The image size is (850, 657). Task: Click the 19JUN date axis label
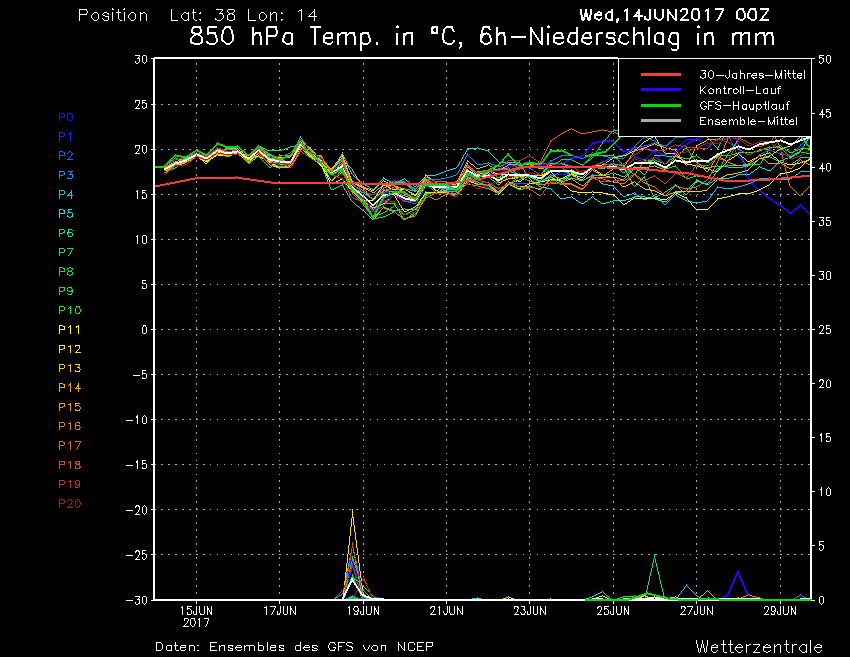click(x=363, y=611)
